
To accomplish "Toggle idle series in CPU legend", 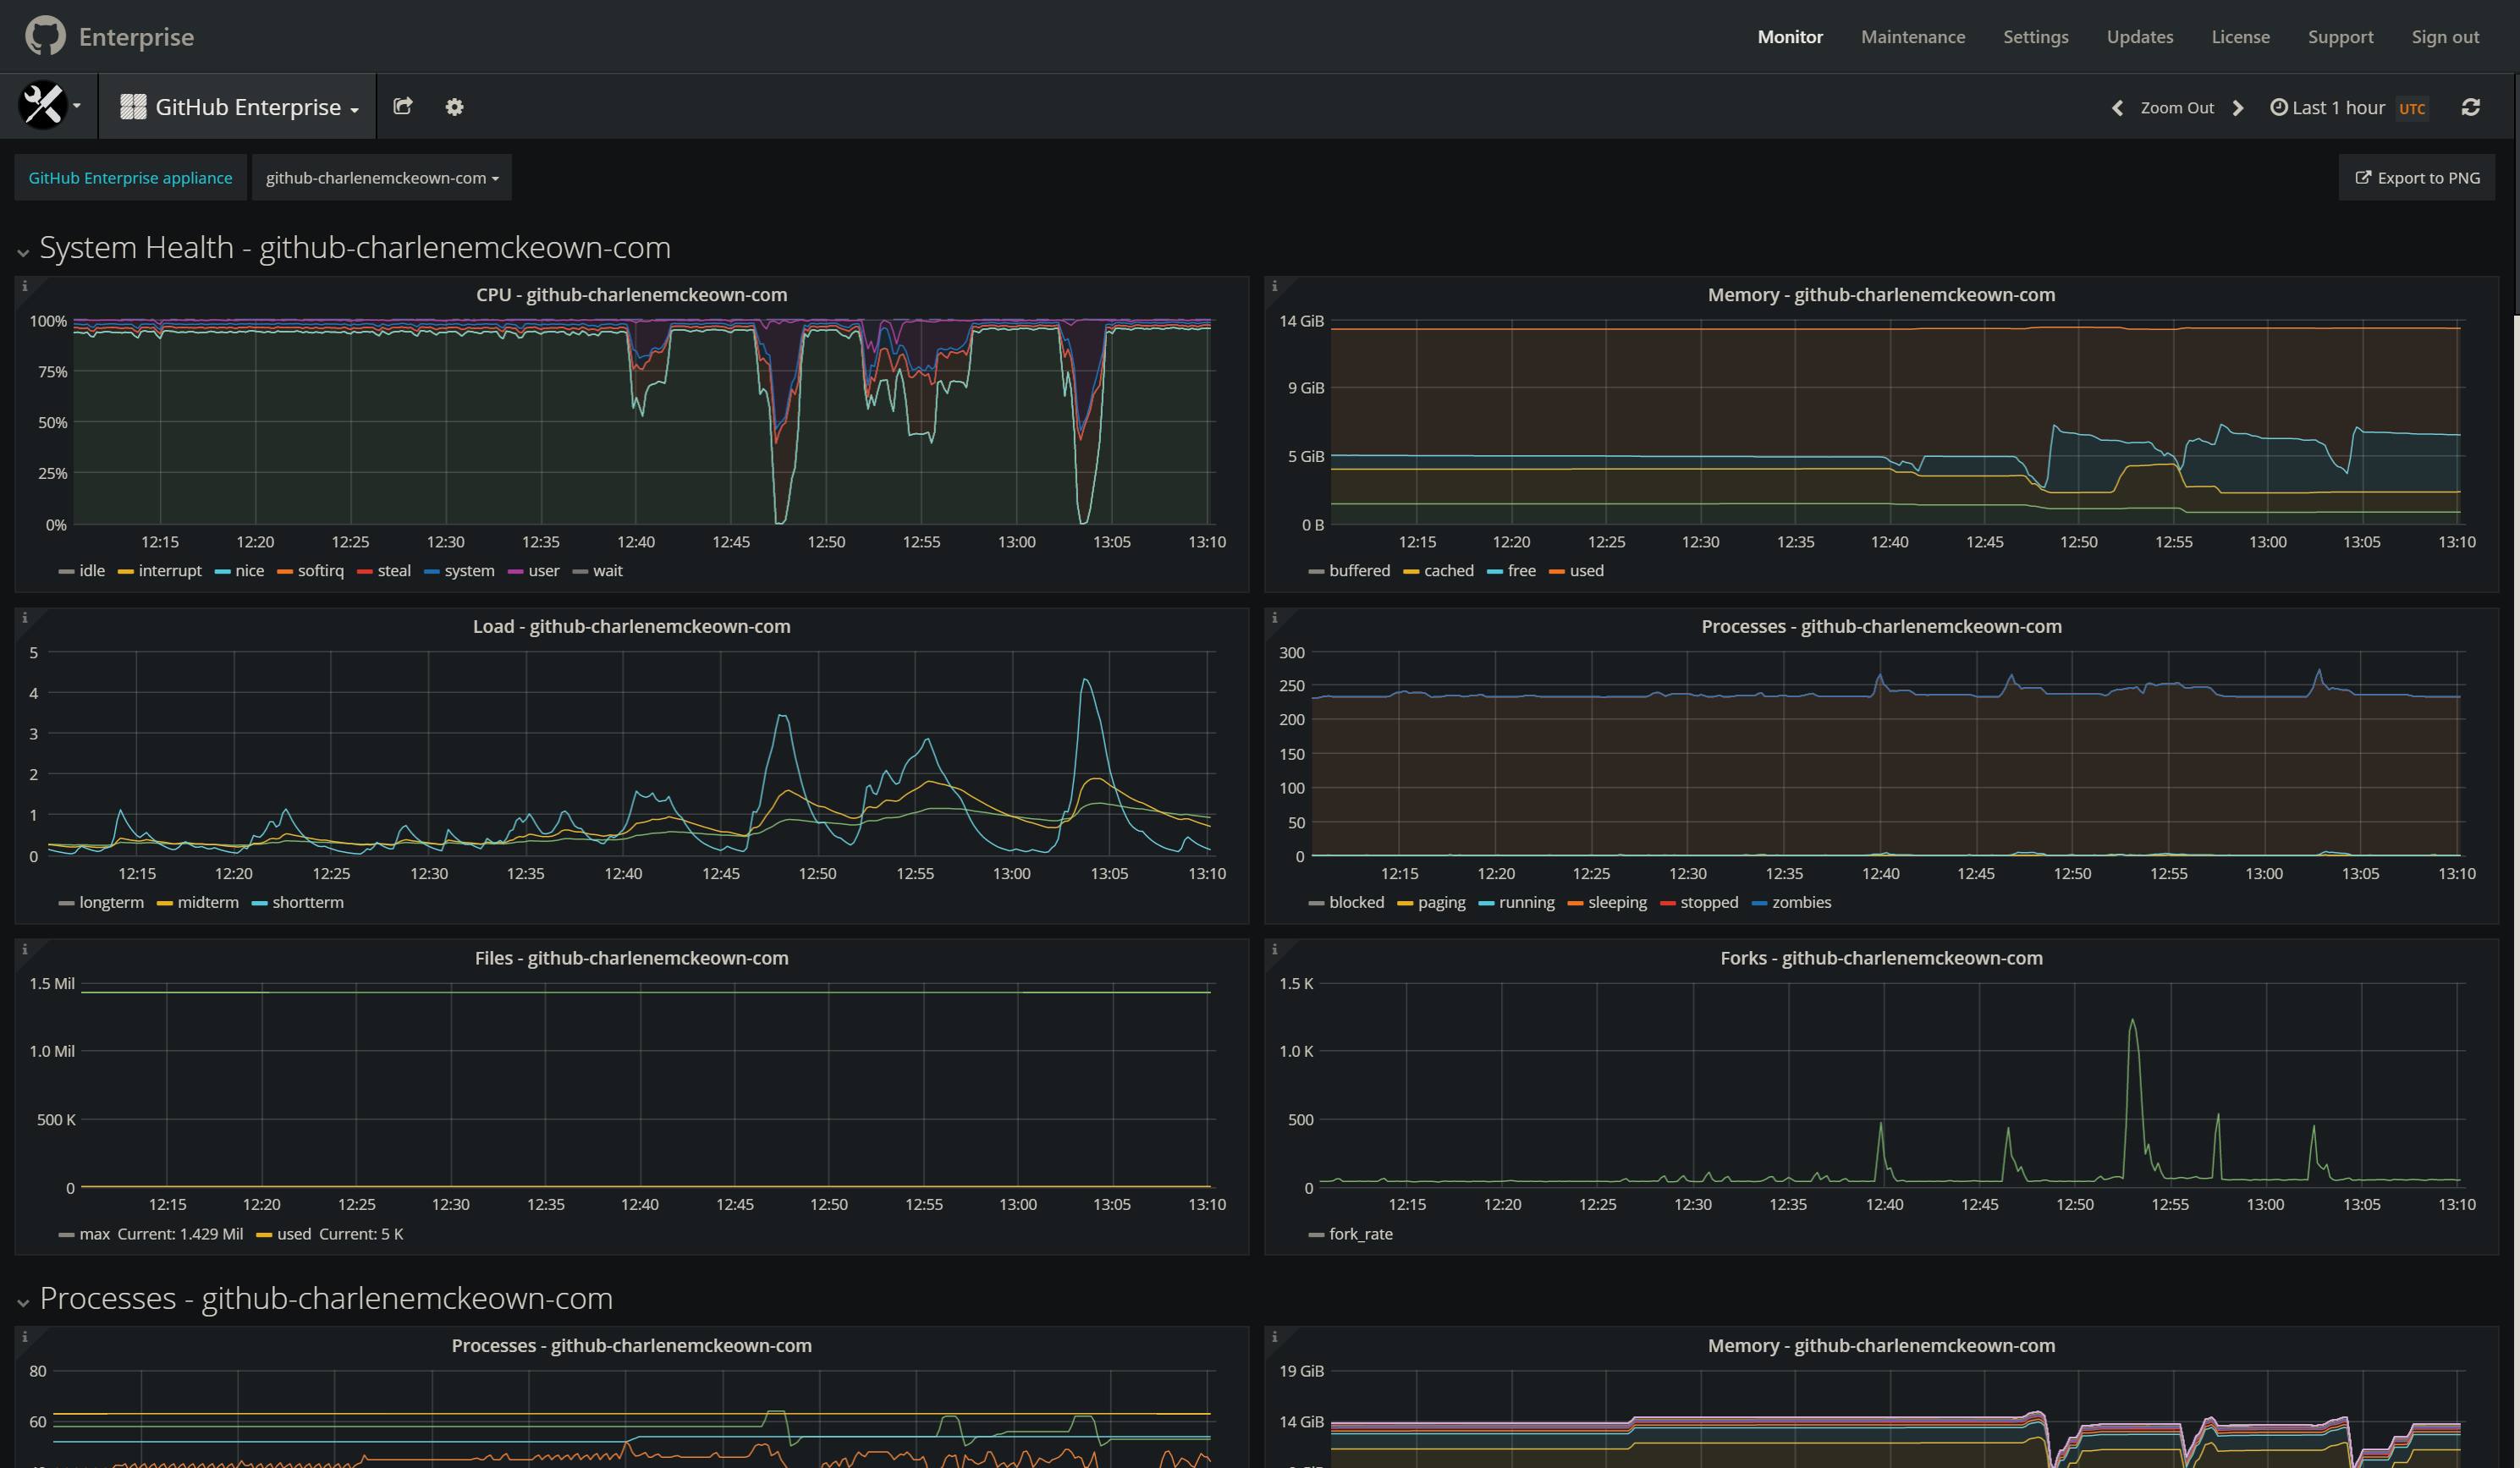I will click(x=92, y=571).
